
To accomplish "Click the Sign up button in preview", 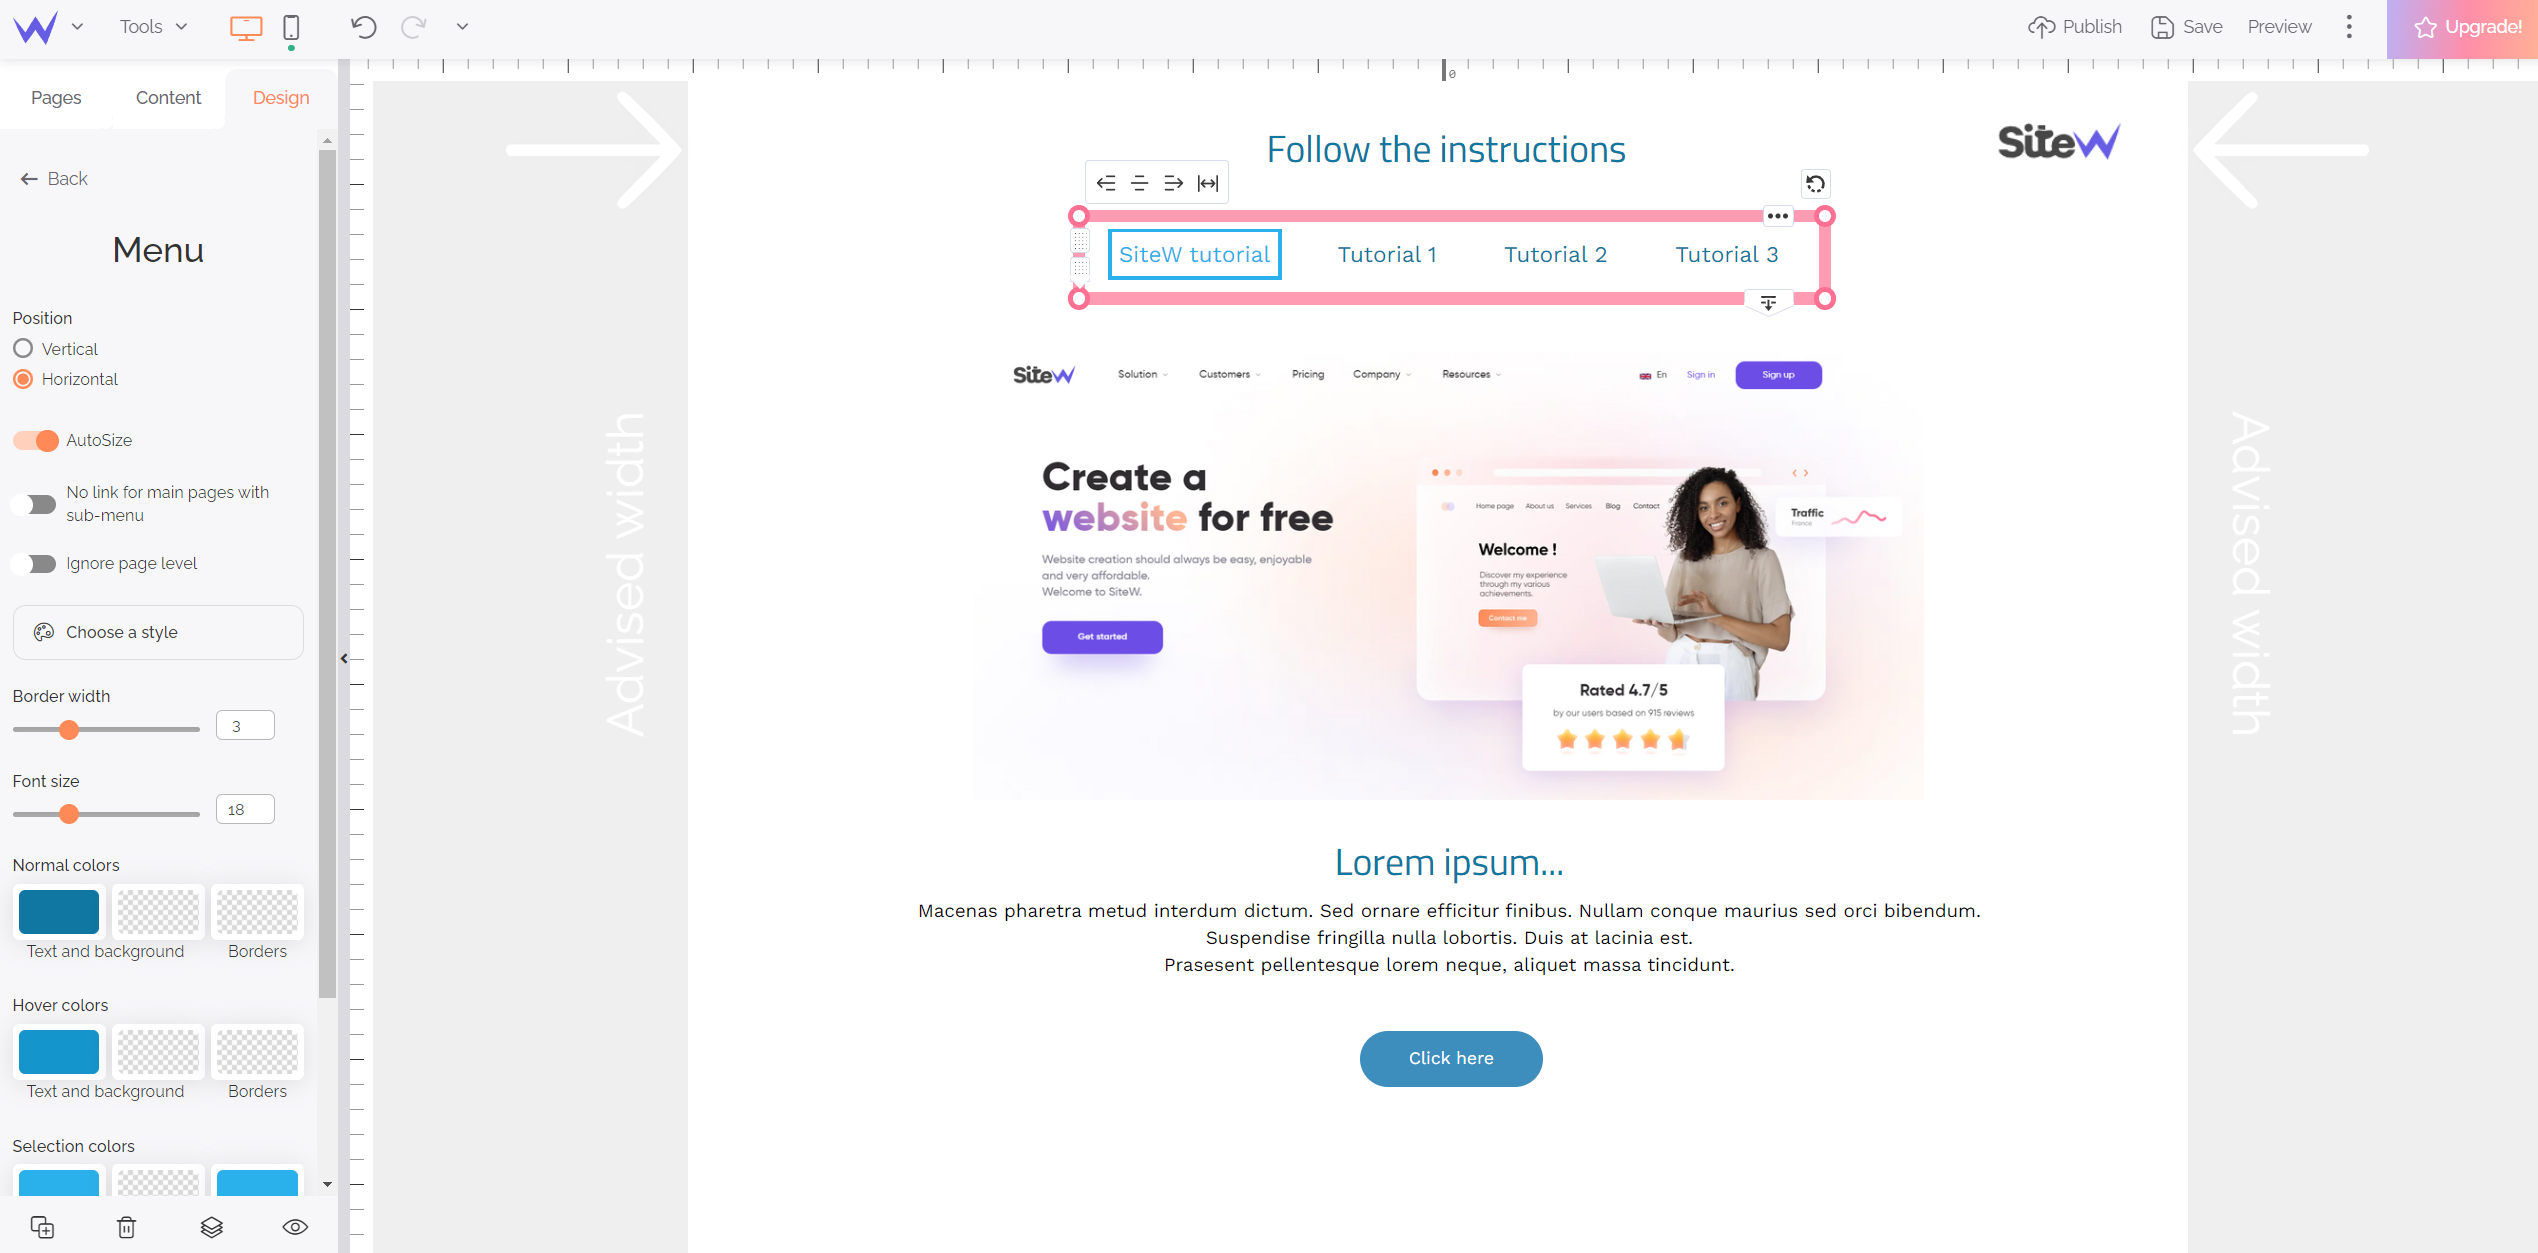I will (x=1779, y=374).
